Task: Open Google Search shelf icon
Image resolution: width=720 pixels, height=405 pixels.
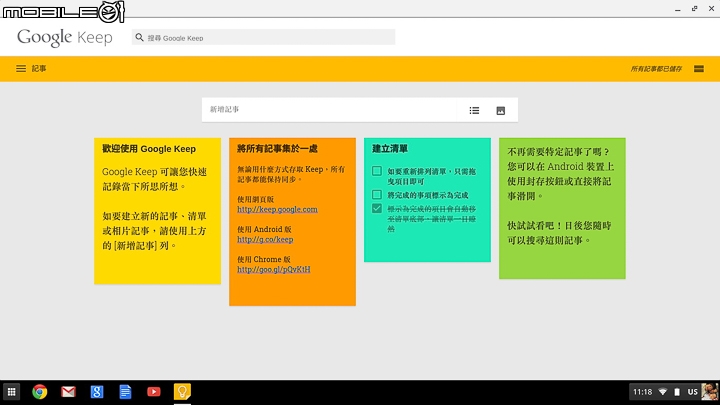Action: 97,392
